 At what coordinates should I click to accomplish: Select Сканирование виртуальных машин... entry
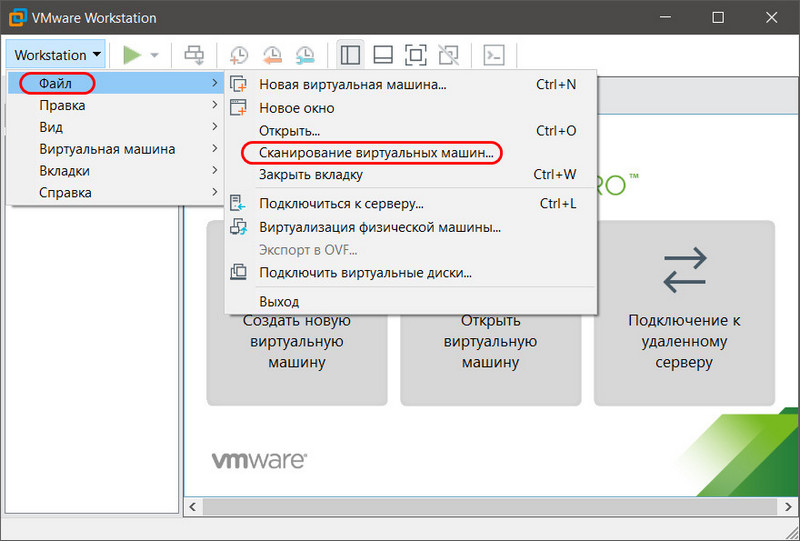(411, 153)
